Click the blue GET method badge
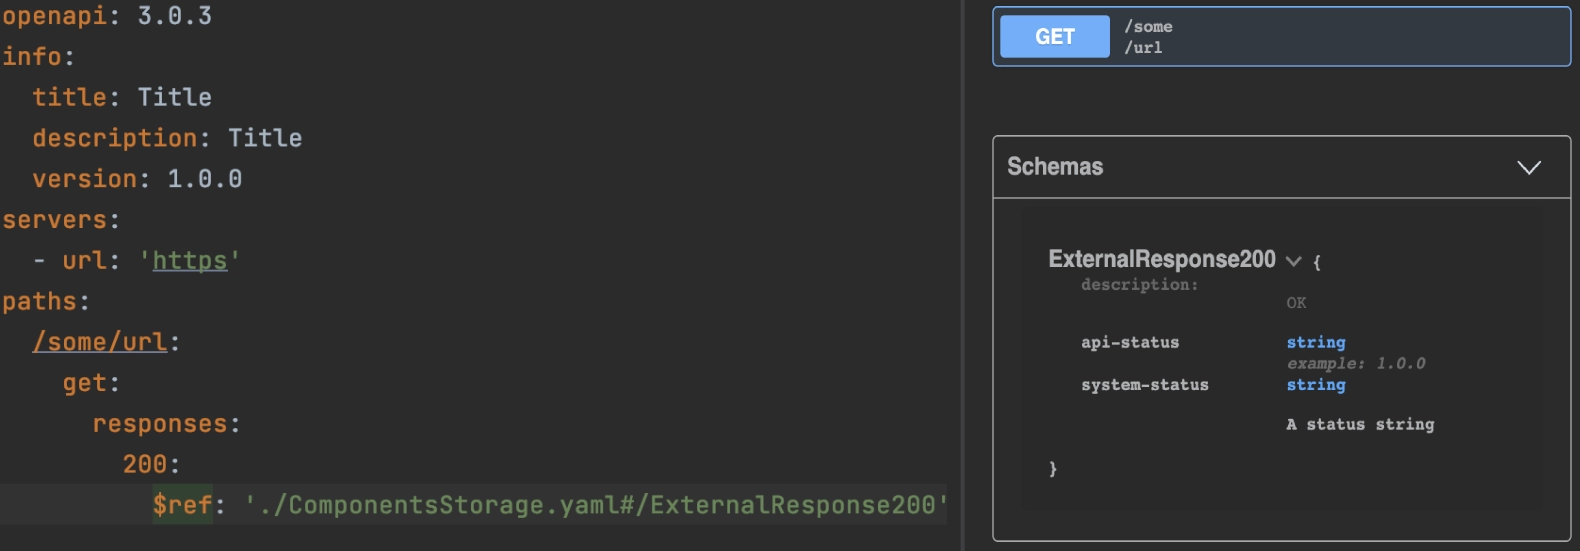The width and height of the screenshot is (1580, 551). pyautogui.click(x=1054, y=37)
